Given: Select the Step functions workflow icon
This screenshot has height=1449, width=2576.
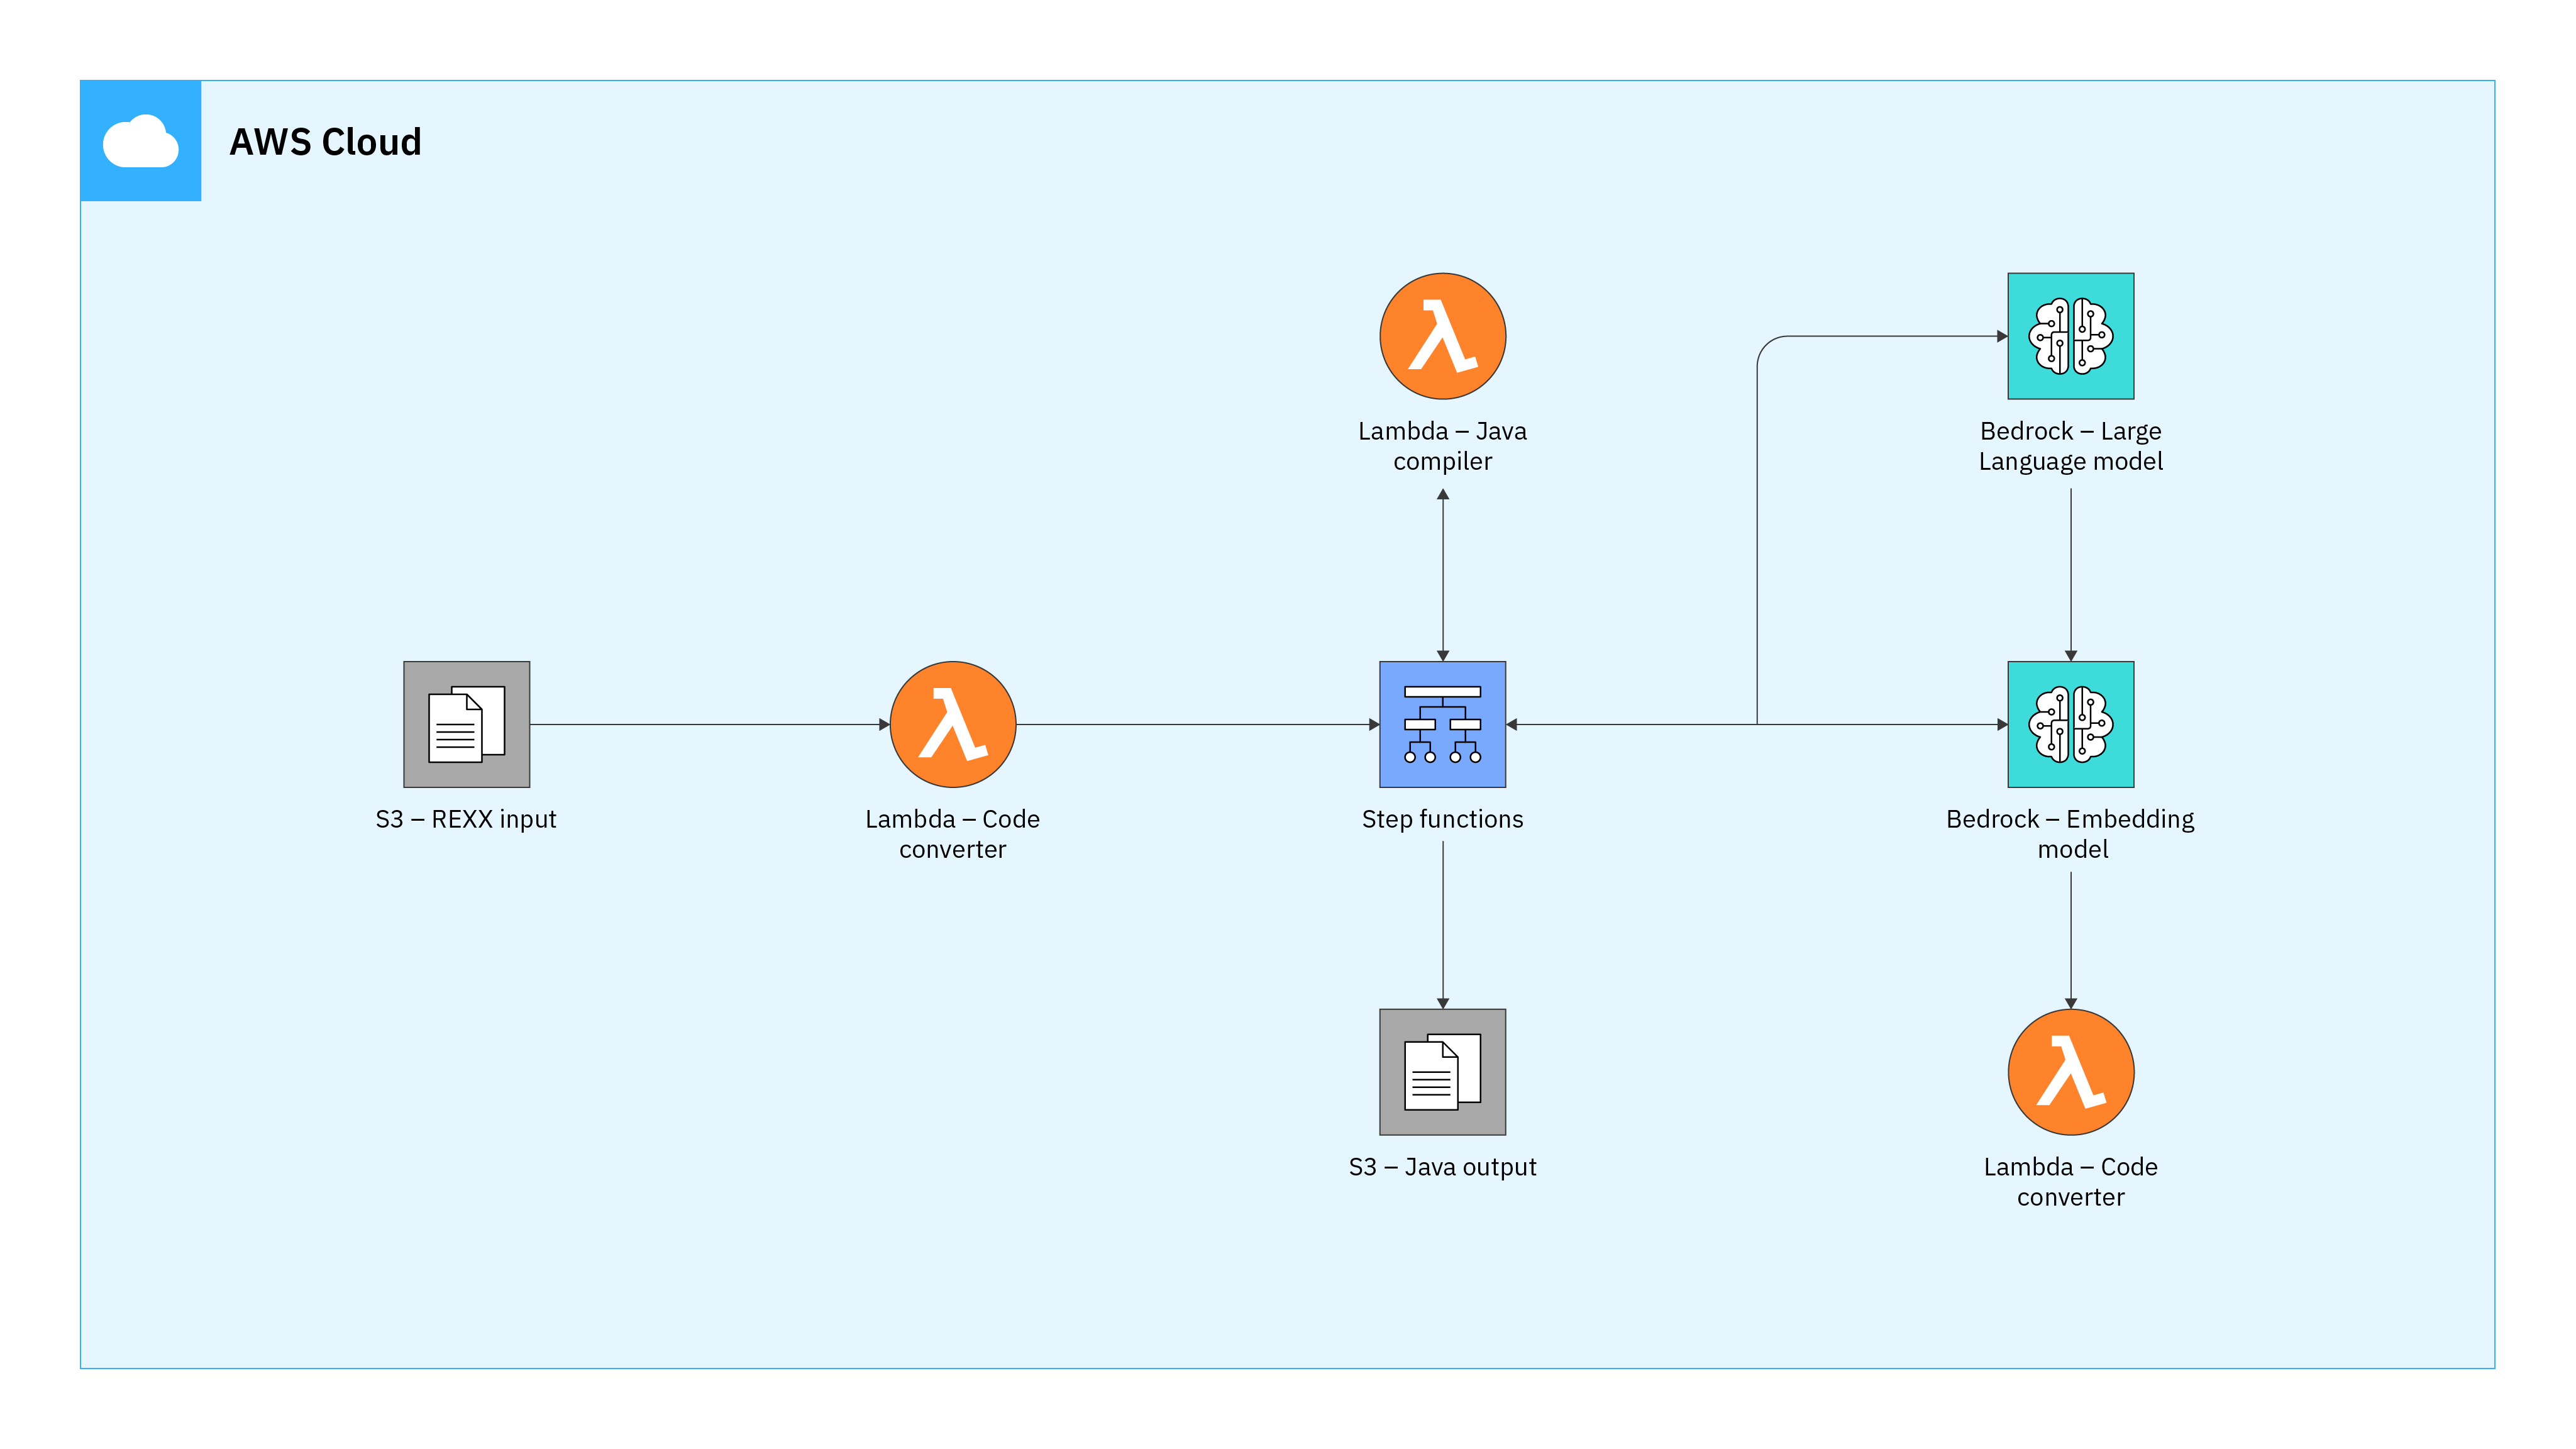Looking at the screenshot, I should pos(1442,724).
